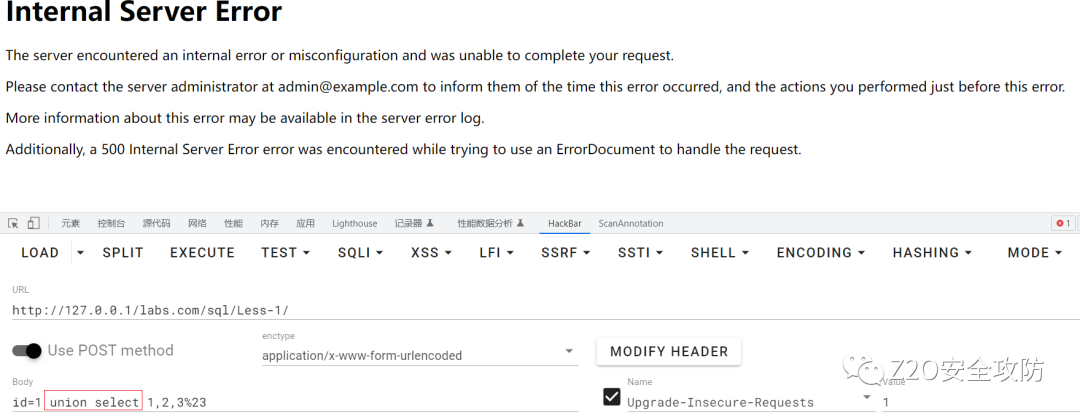Click the red error count badge
The width and height of the screenshot is (1080, 417).
[1062, 223]
